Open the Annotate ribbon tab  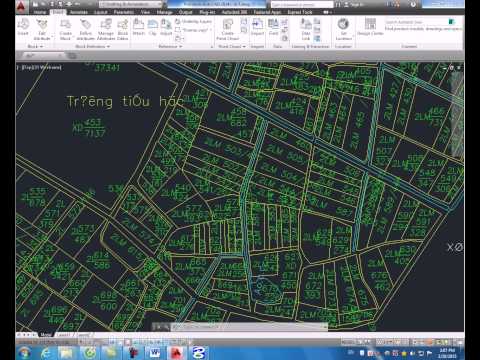pos(79,12)
